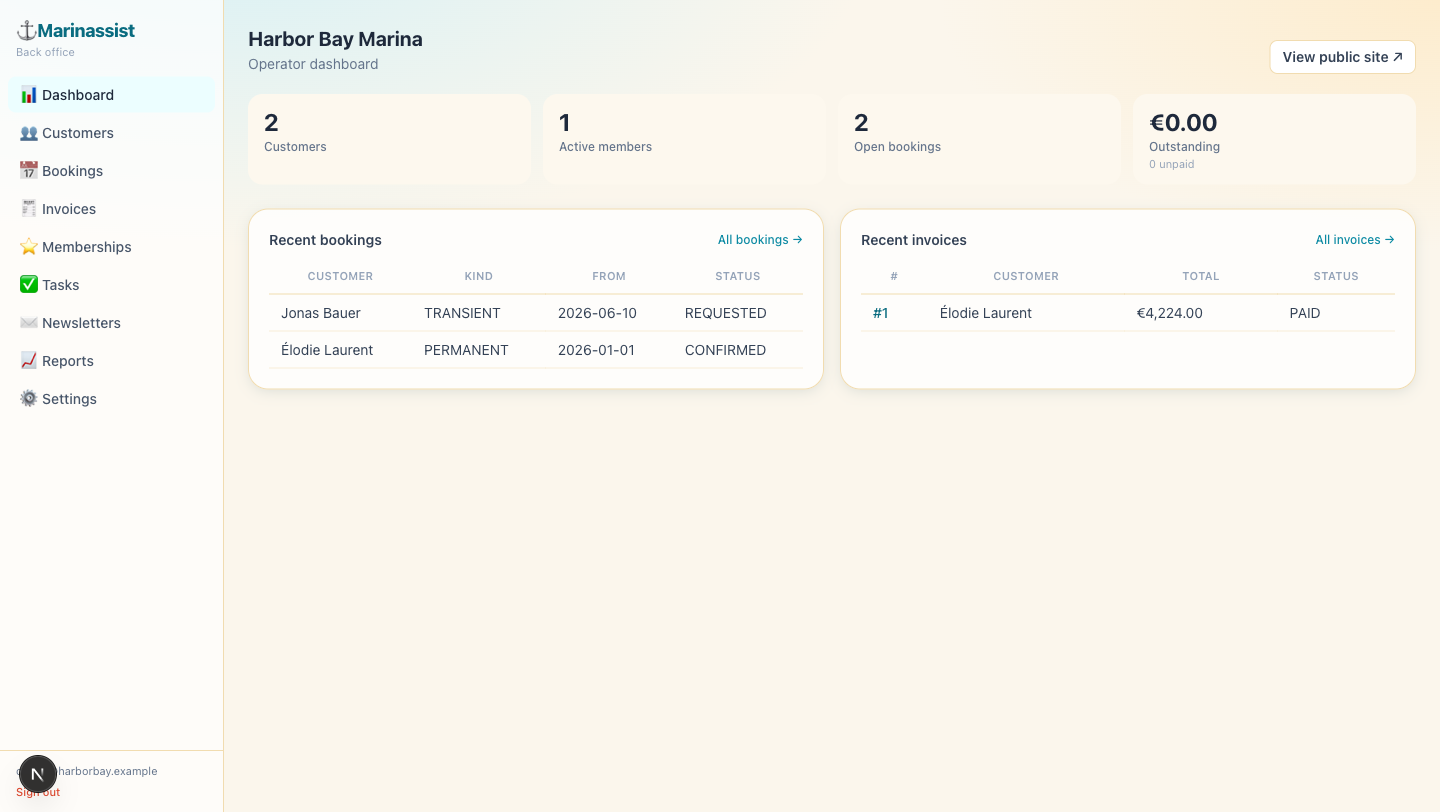Click the 2026-01-01 date cell

tap(596, 350)
